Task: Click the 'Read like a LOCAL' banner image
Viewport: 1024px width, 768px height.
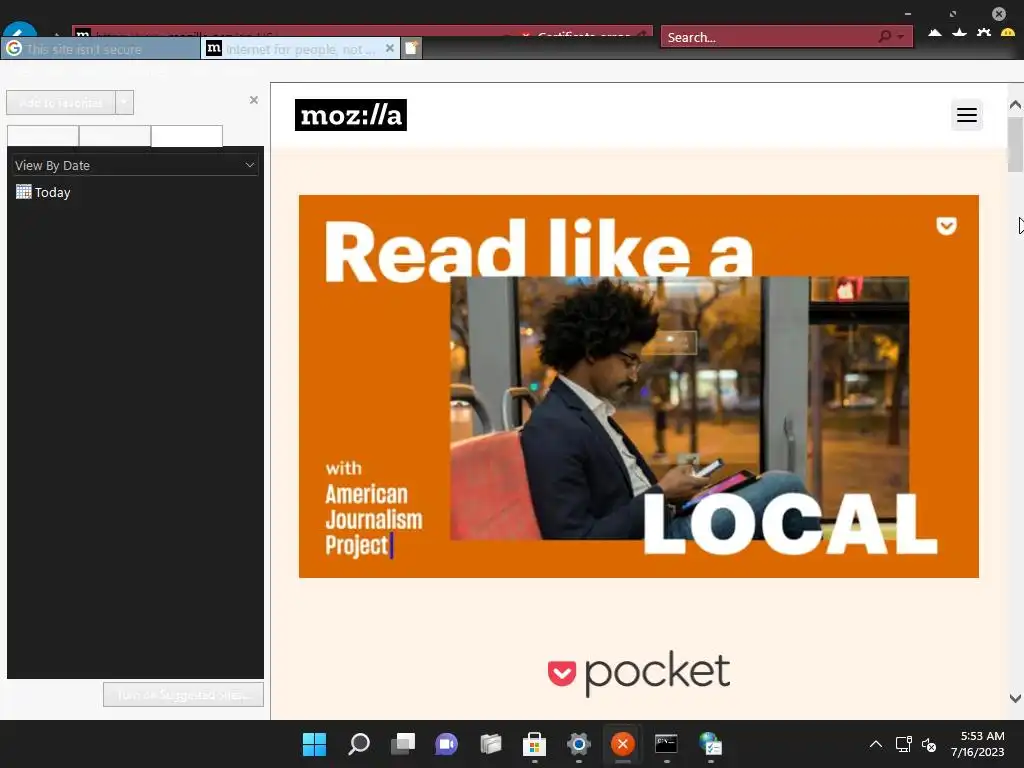Action: coord(639,386)
